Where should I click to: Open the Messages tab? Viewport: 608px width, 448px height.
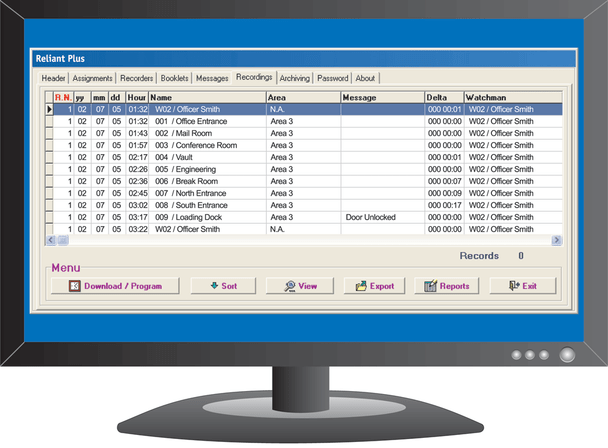pyautogui.click(x=212, y=78)
